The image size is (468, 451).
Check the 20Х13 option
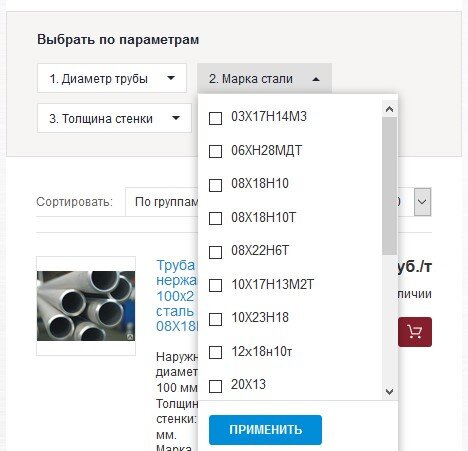(215, 387)
